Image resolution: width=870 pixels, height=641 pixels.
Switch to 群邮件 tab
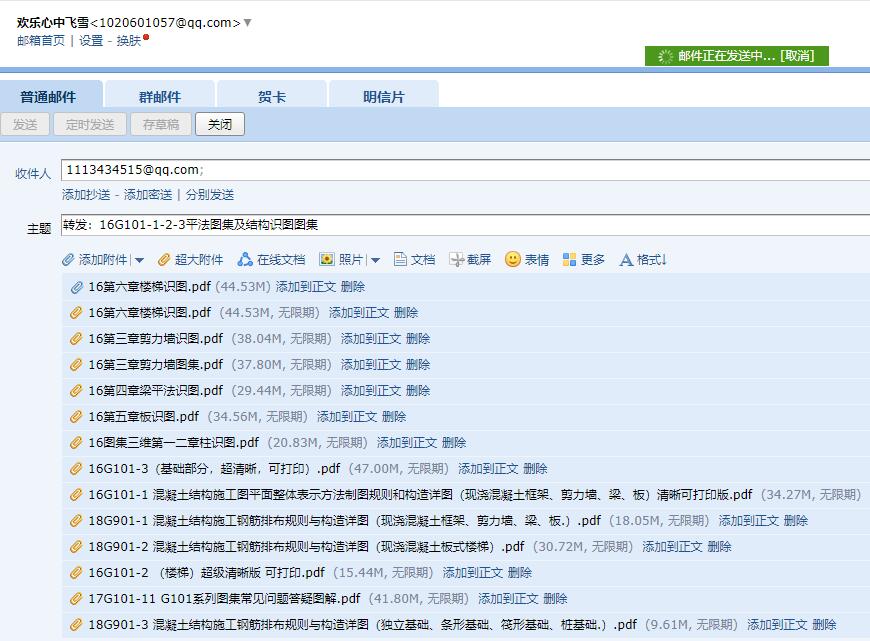[x=160, y=95]
